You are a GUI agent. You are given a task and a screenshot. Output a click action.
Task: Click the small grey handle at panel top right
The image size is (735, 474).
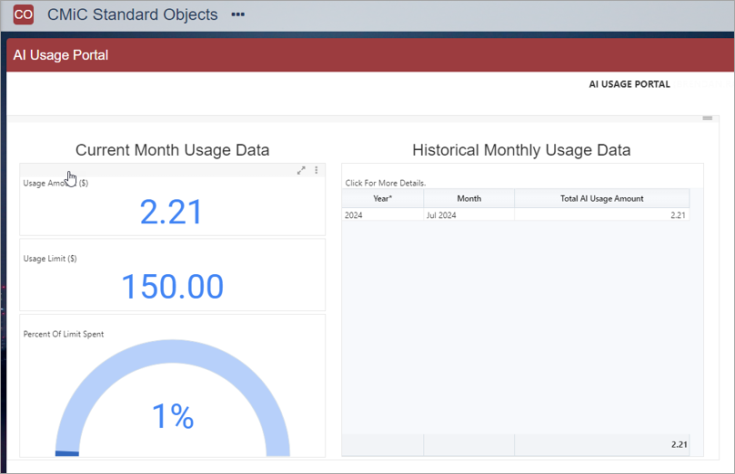707,118
